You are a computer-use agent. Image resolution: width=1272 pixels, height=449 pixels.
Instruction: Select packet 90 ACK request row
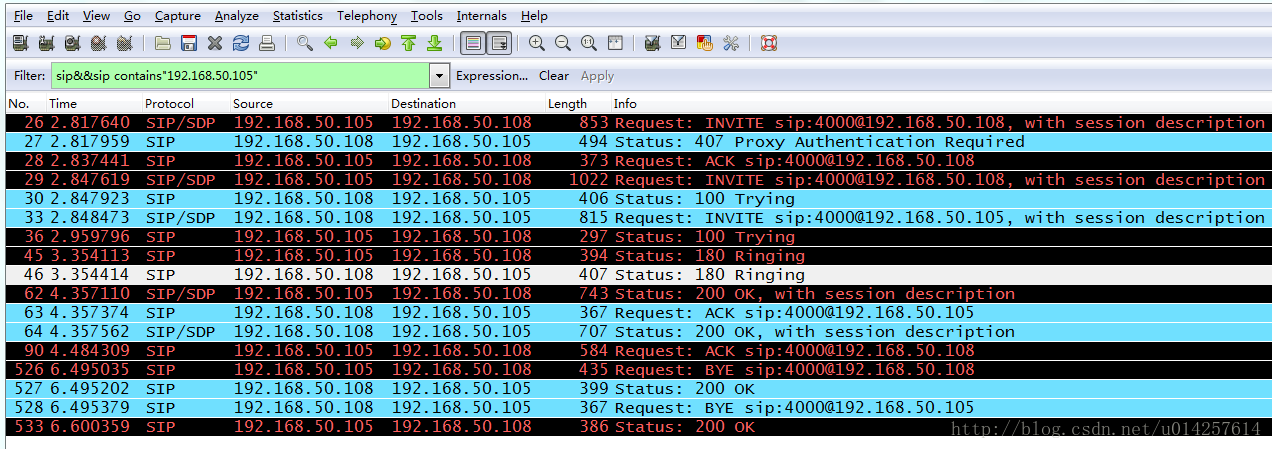pos(636,351)
